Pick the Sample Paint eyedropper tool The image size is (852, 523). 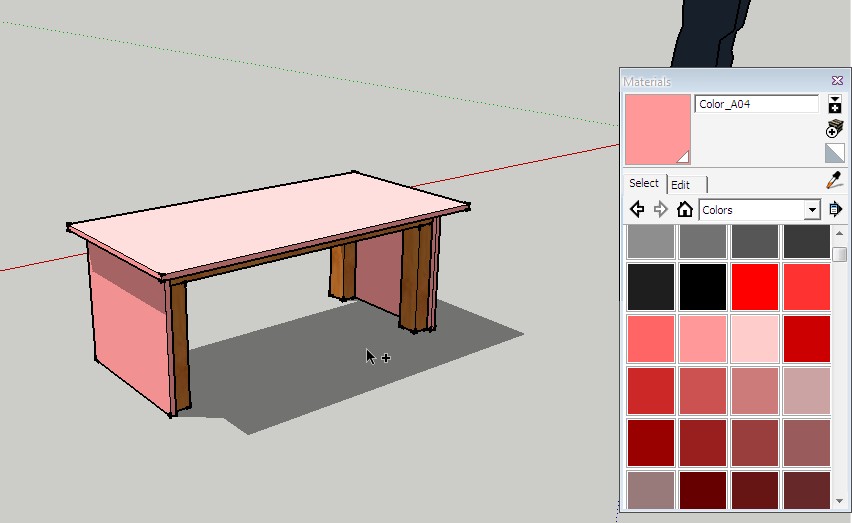point(835,180)
